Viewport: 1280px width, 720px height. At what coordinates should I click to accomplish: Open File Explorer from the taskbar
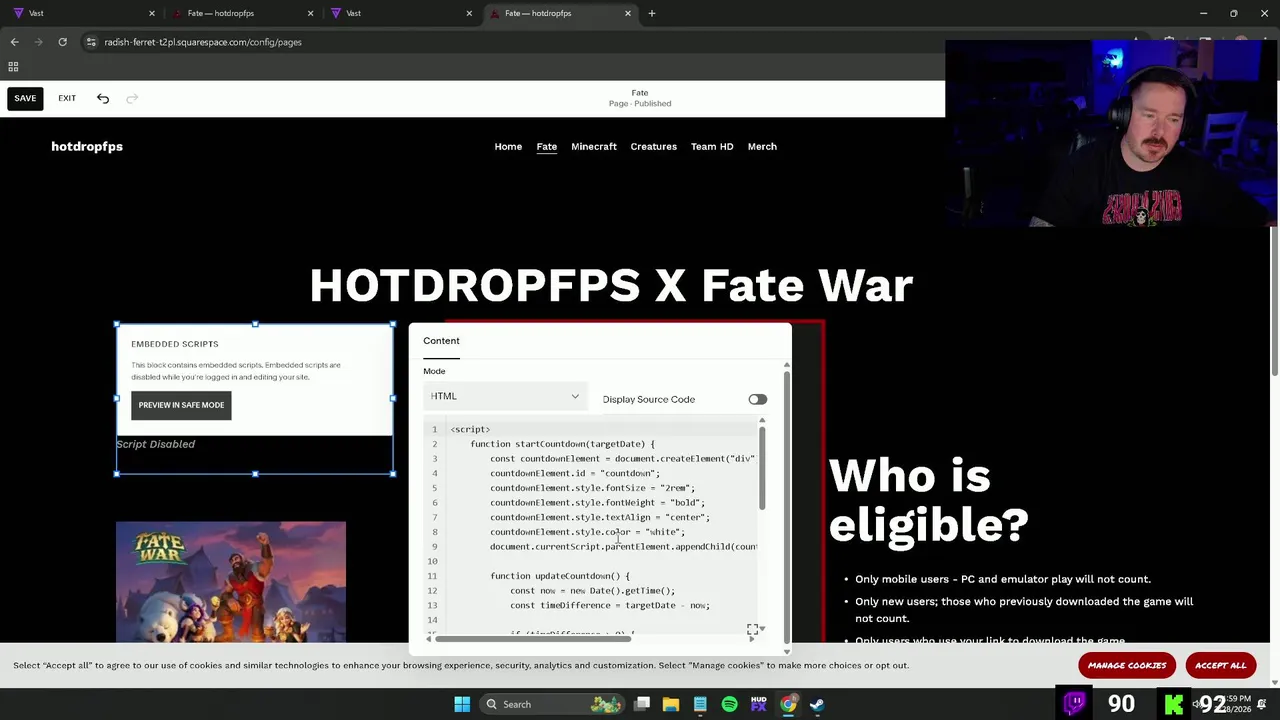671,704
